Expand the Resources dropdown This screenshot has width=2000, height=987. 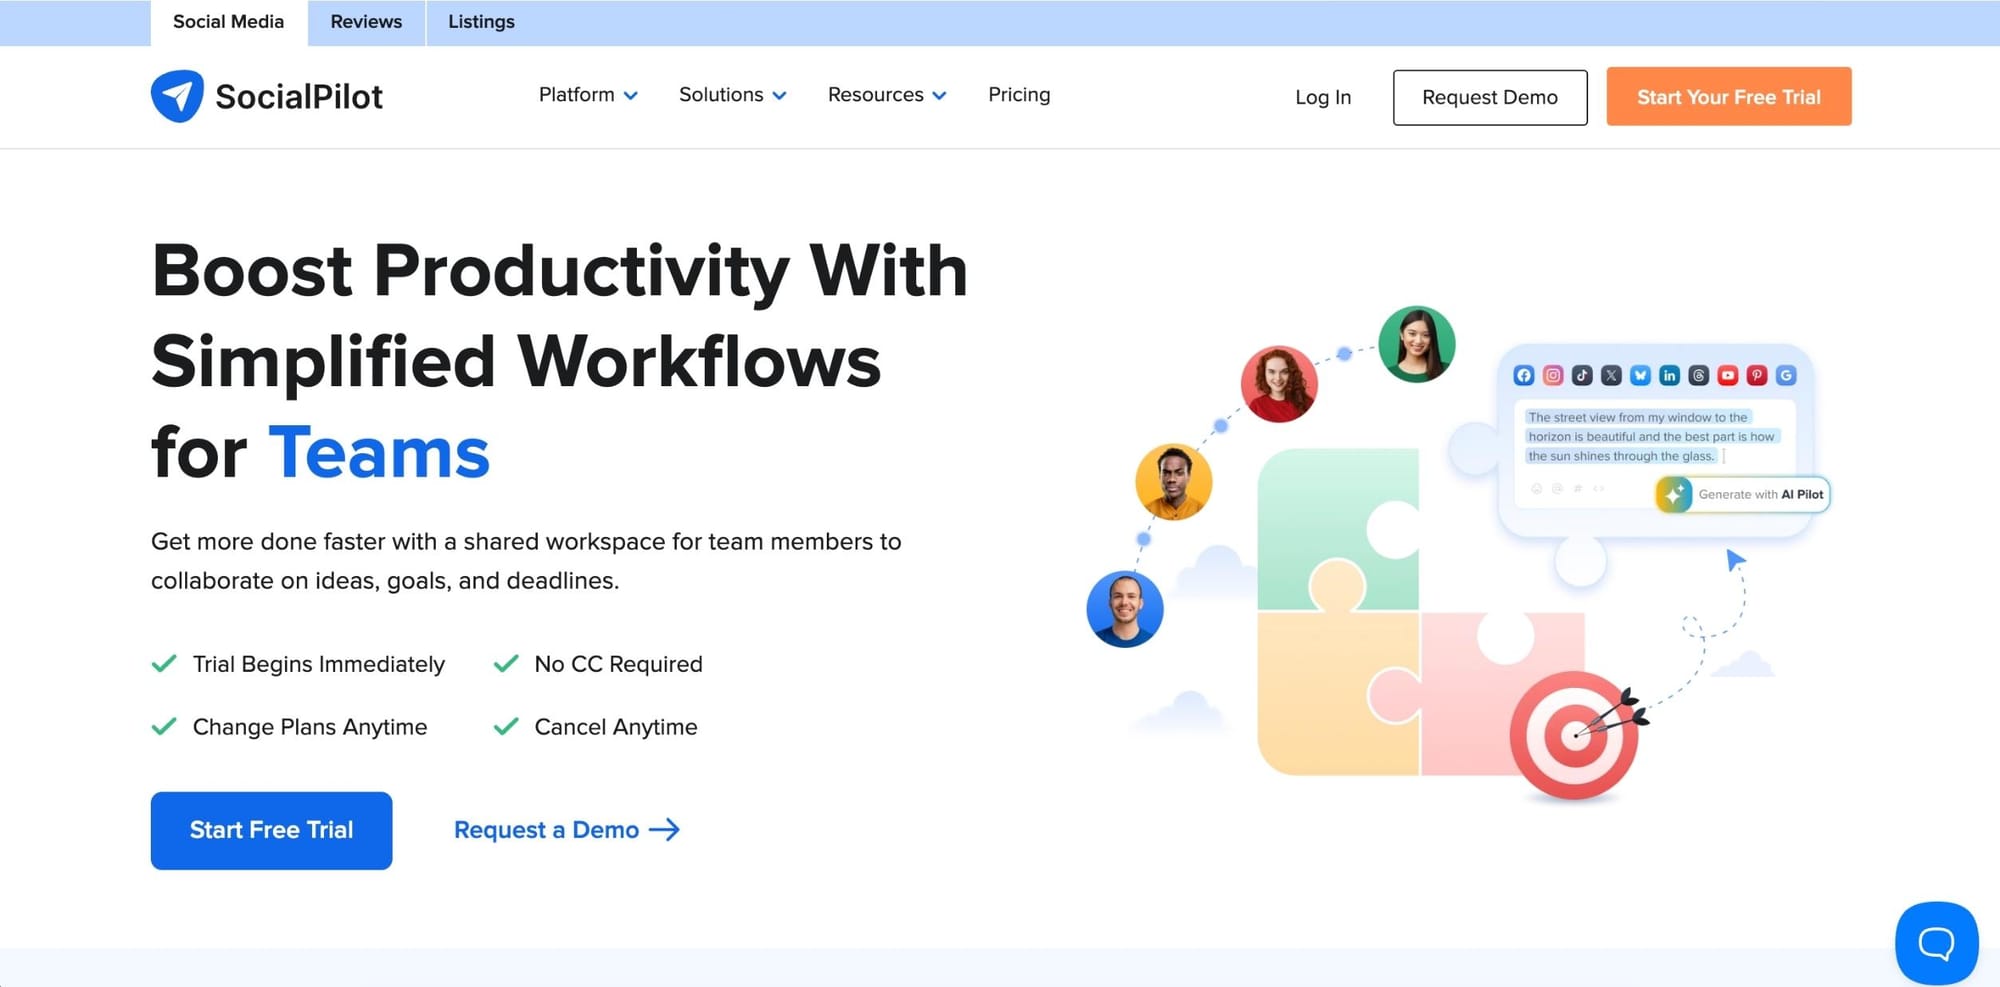[886, 95]
